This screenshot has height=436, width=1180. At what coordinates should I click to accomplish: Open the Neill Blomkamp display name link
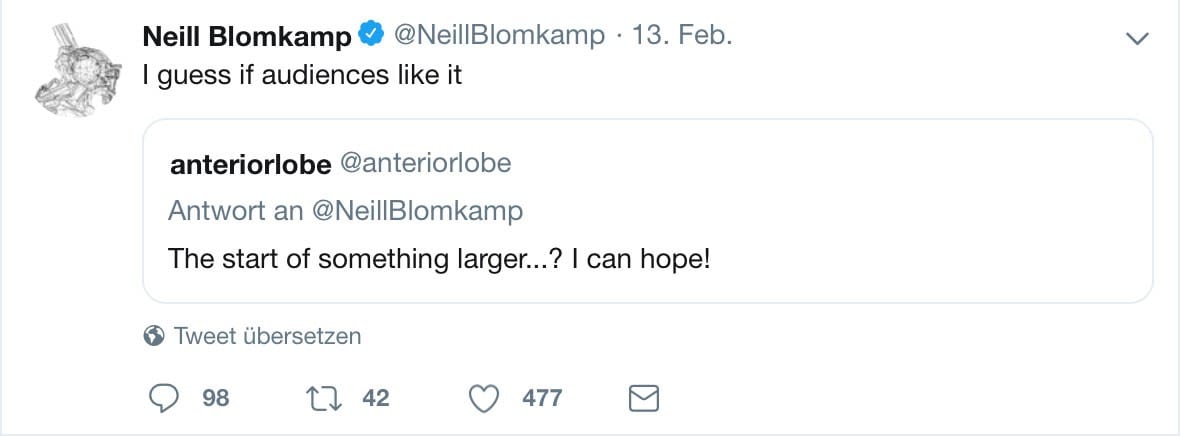247,37
